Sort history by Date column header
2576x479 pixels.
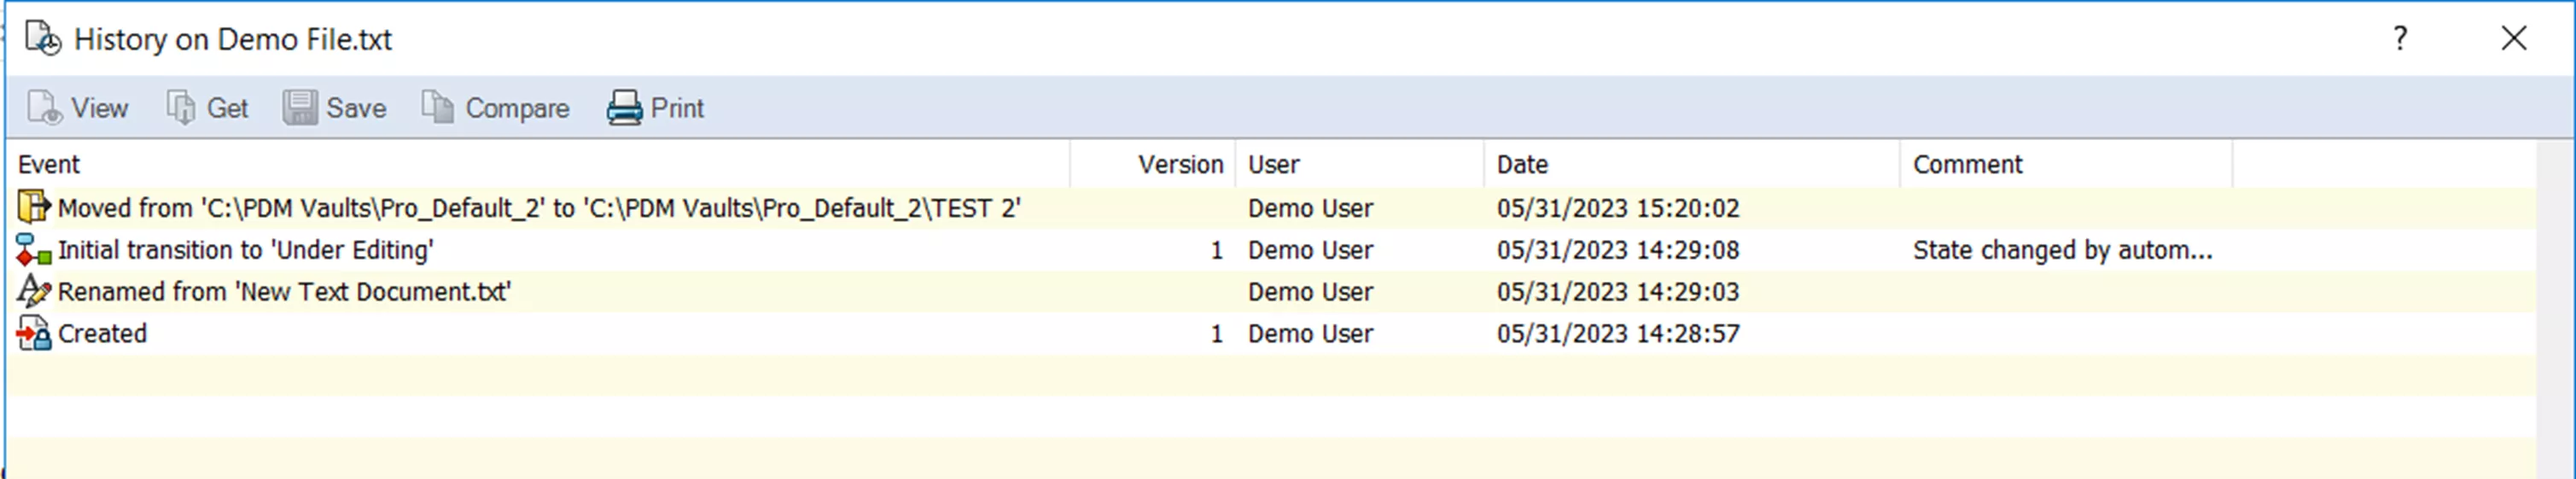click(1522, 164)
